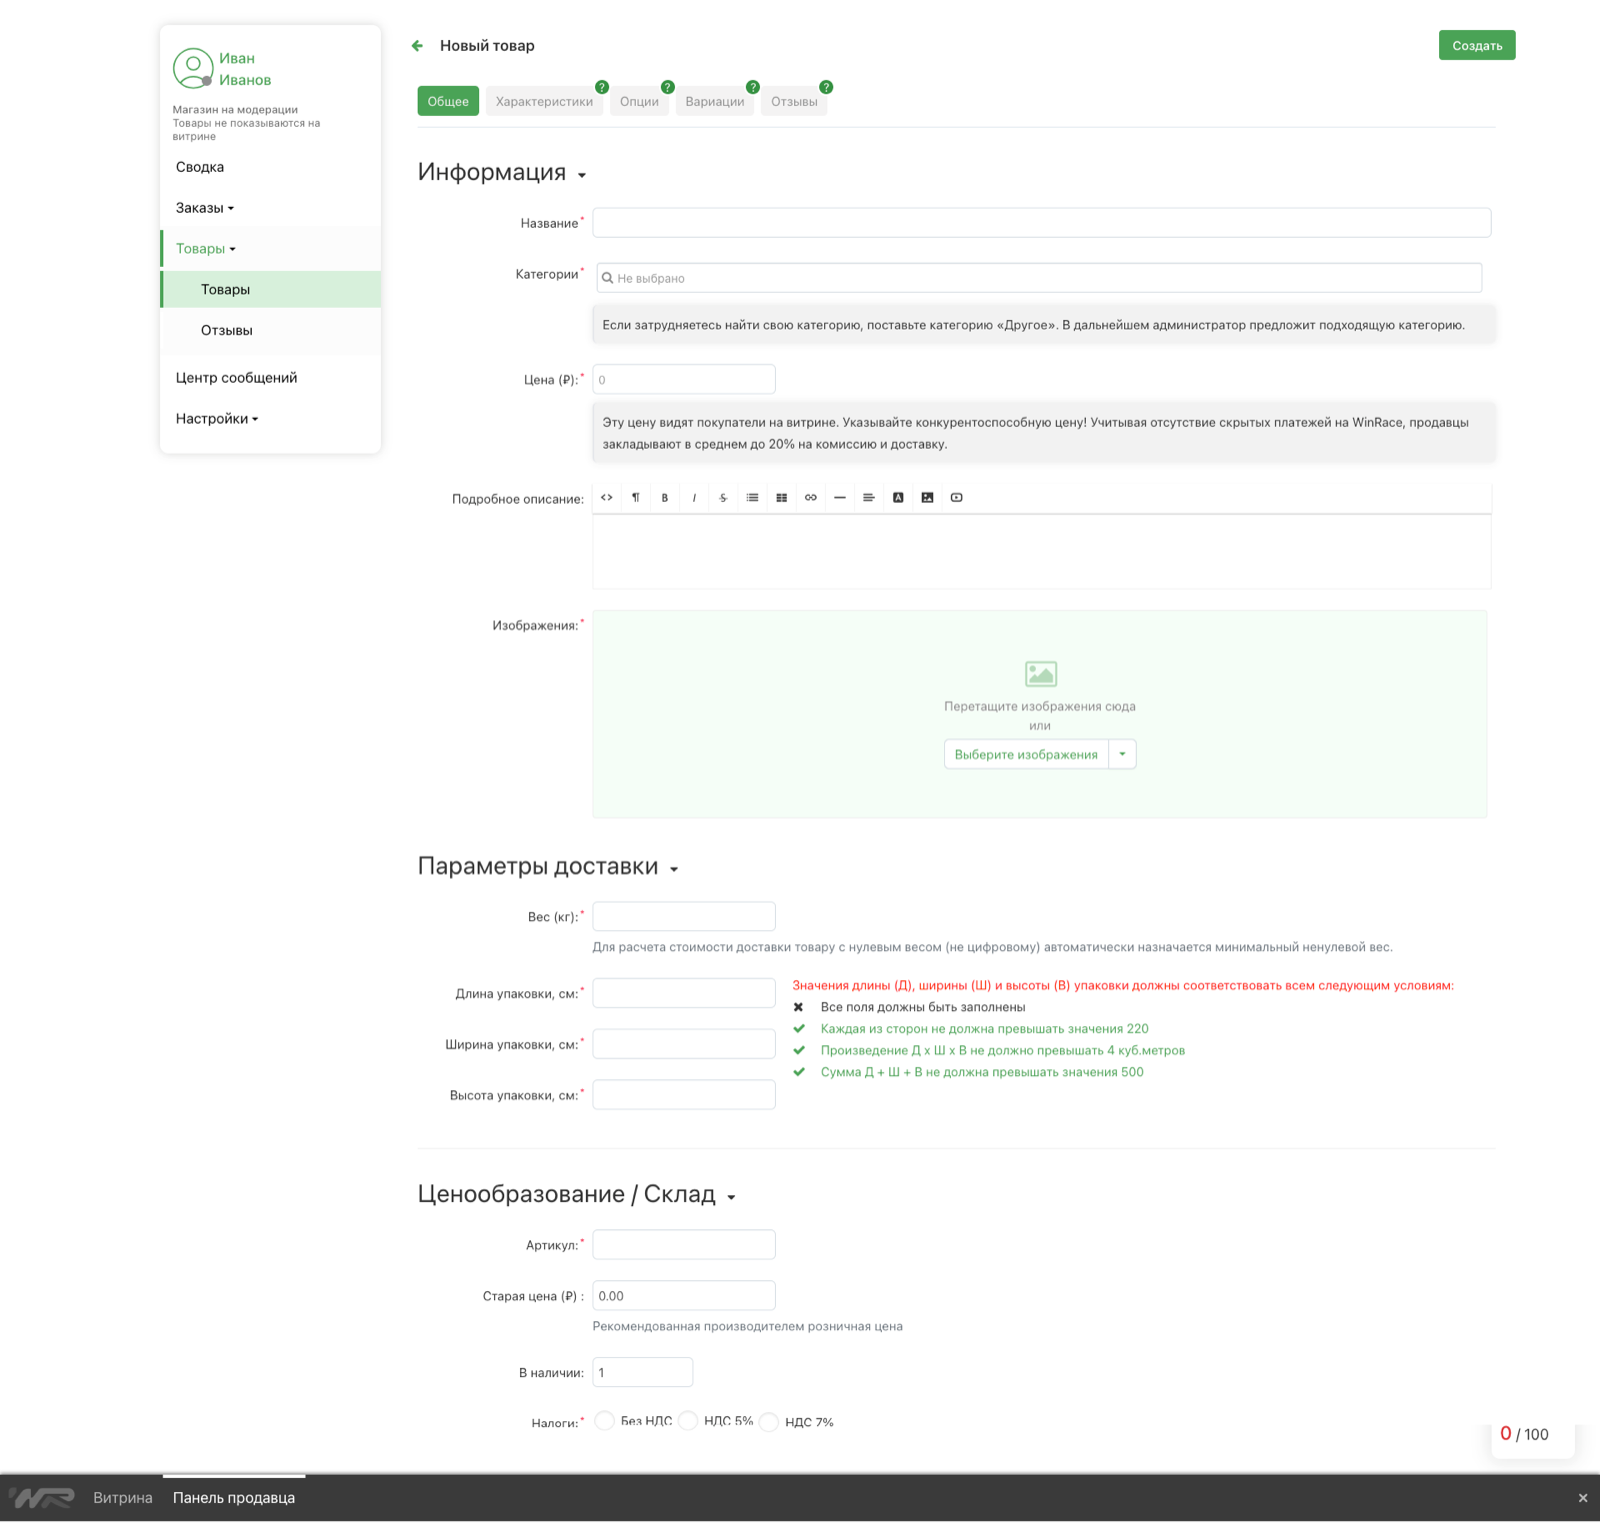Focus the Название input field
Image resolution: width=1600 pixels, height=1523 pixels.
(x=1042, y=223)
